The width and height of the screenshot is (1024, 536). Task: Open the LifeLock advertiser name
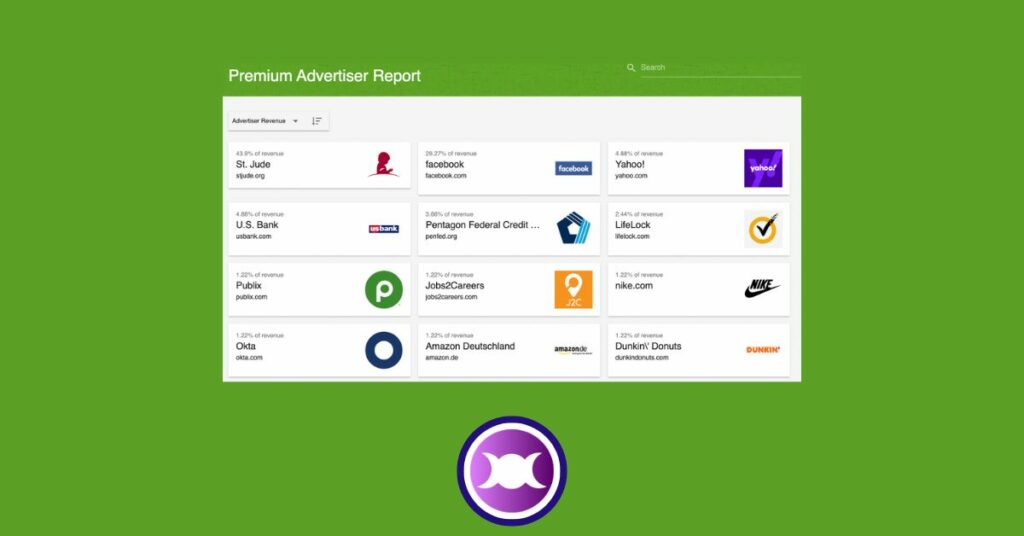tap(633, 225)
